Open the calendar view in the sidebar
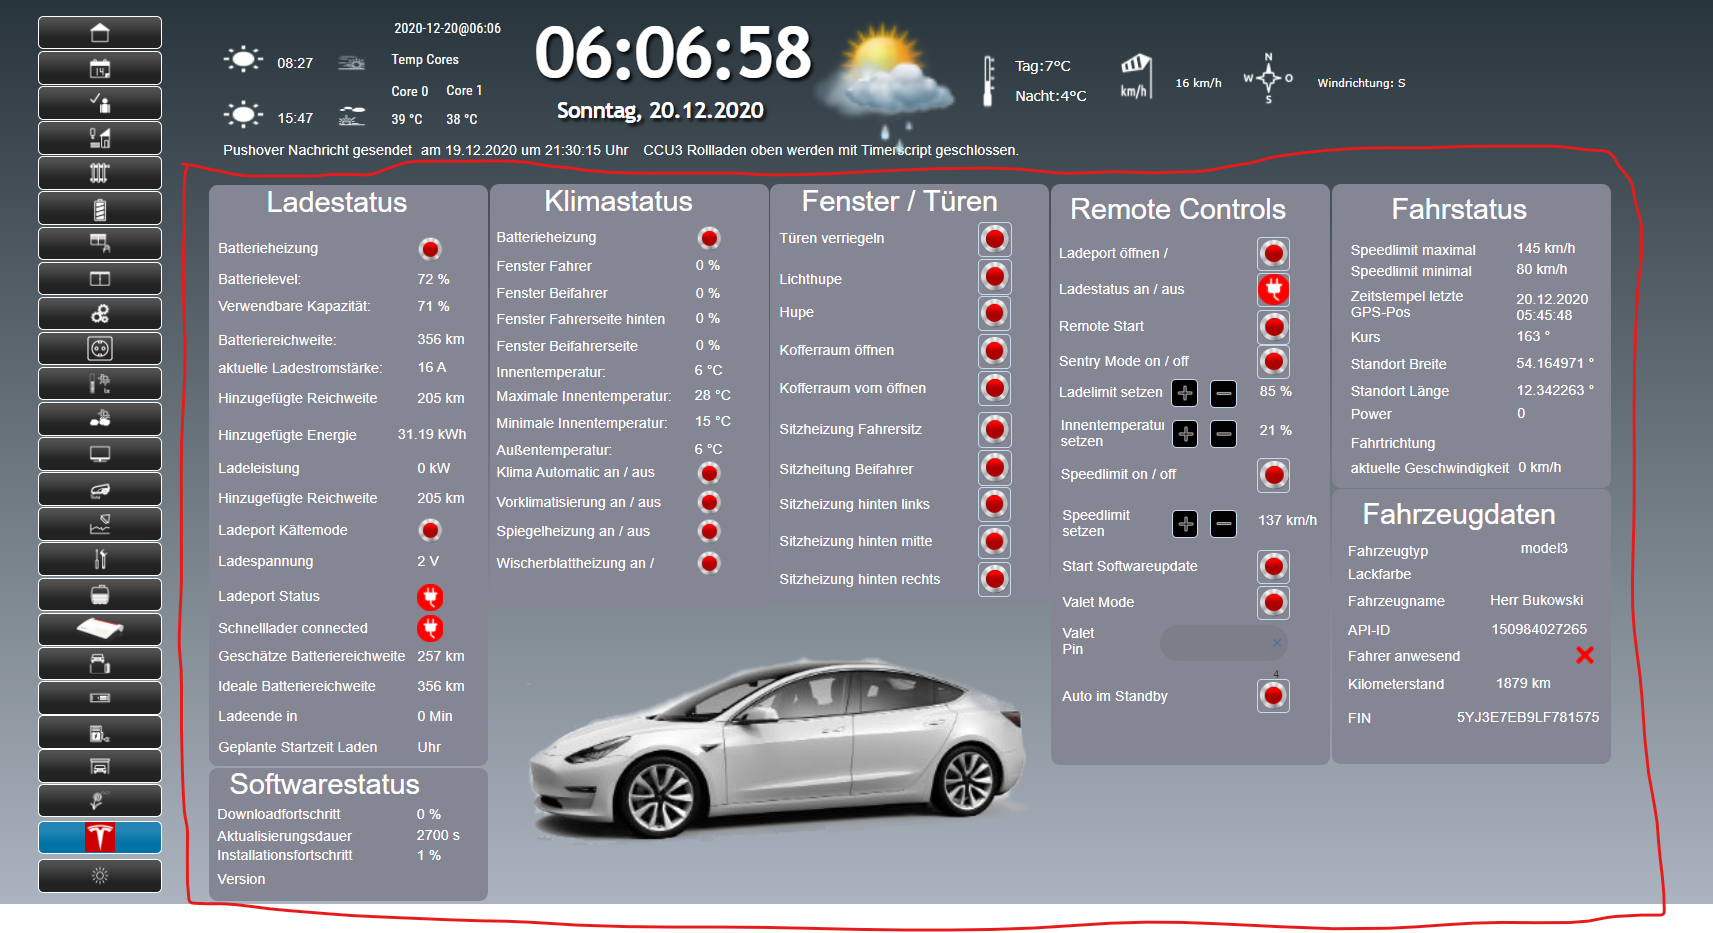 100,68
